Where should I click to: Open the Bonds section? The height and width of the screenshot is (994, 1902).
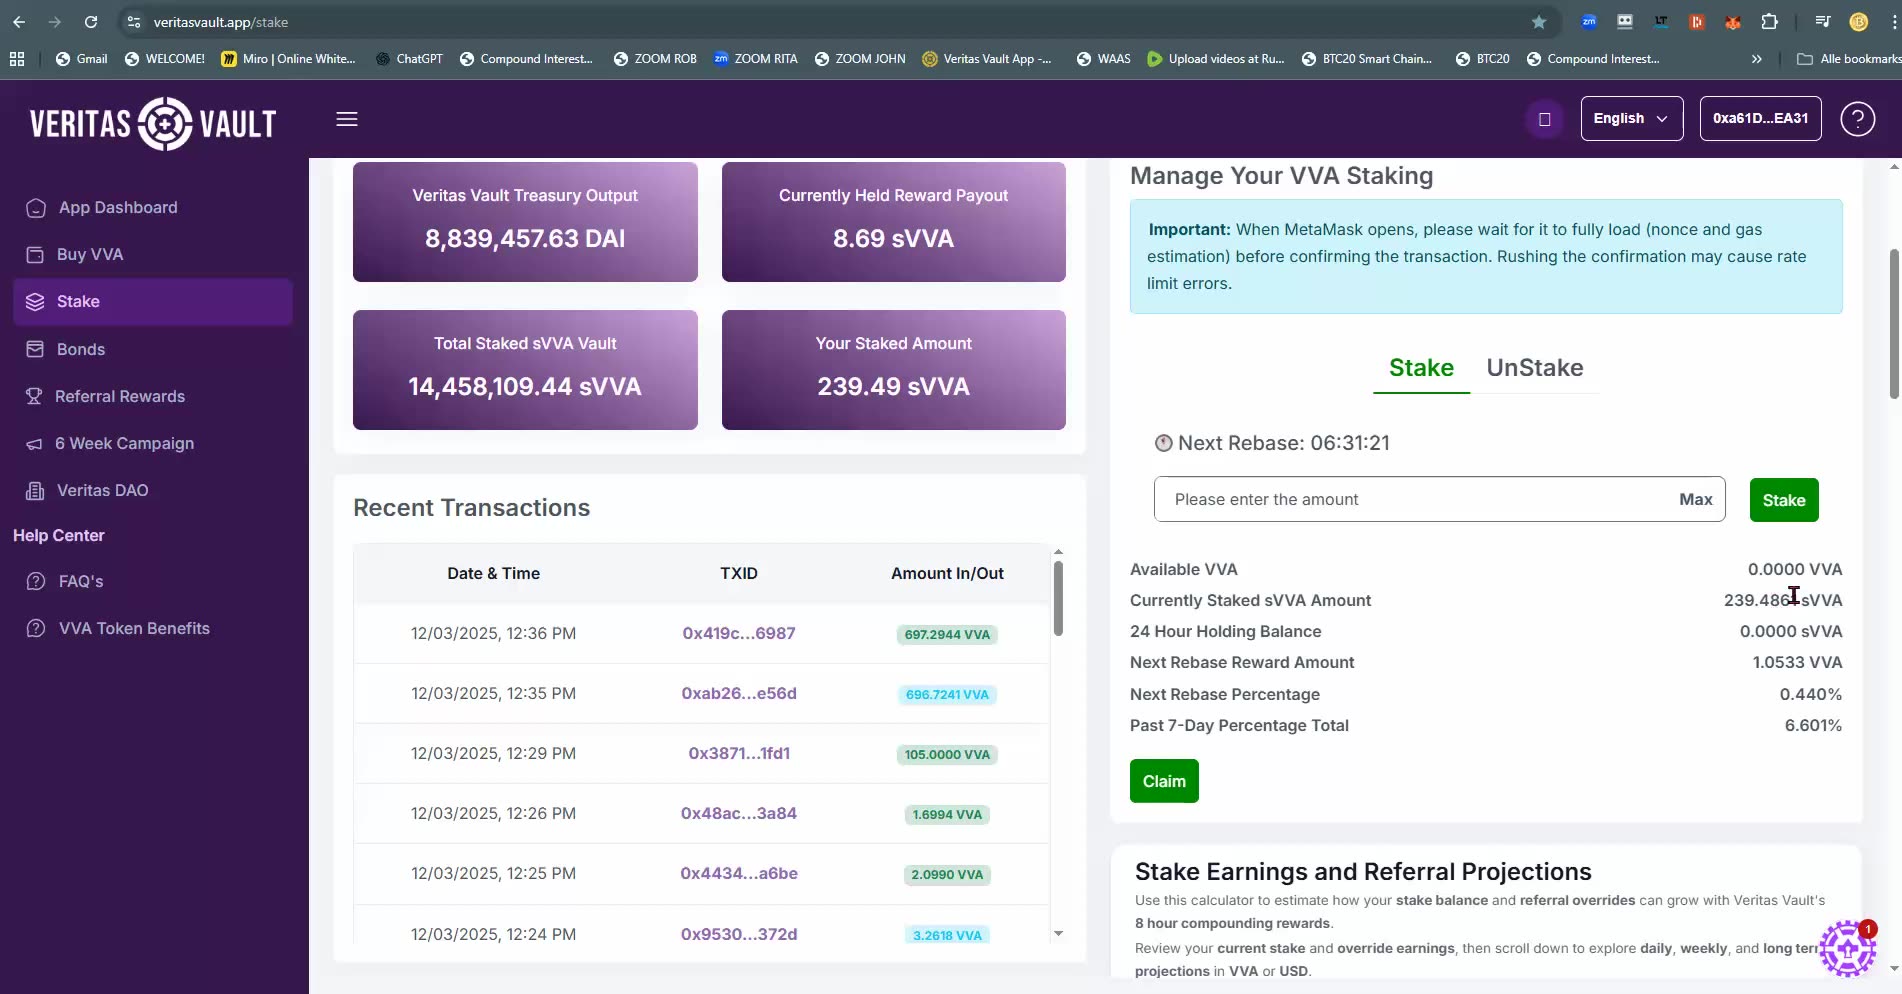pyautogui.click(x=80, y=349)
